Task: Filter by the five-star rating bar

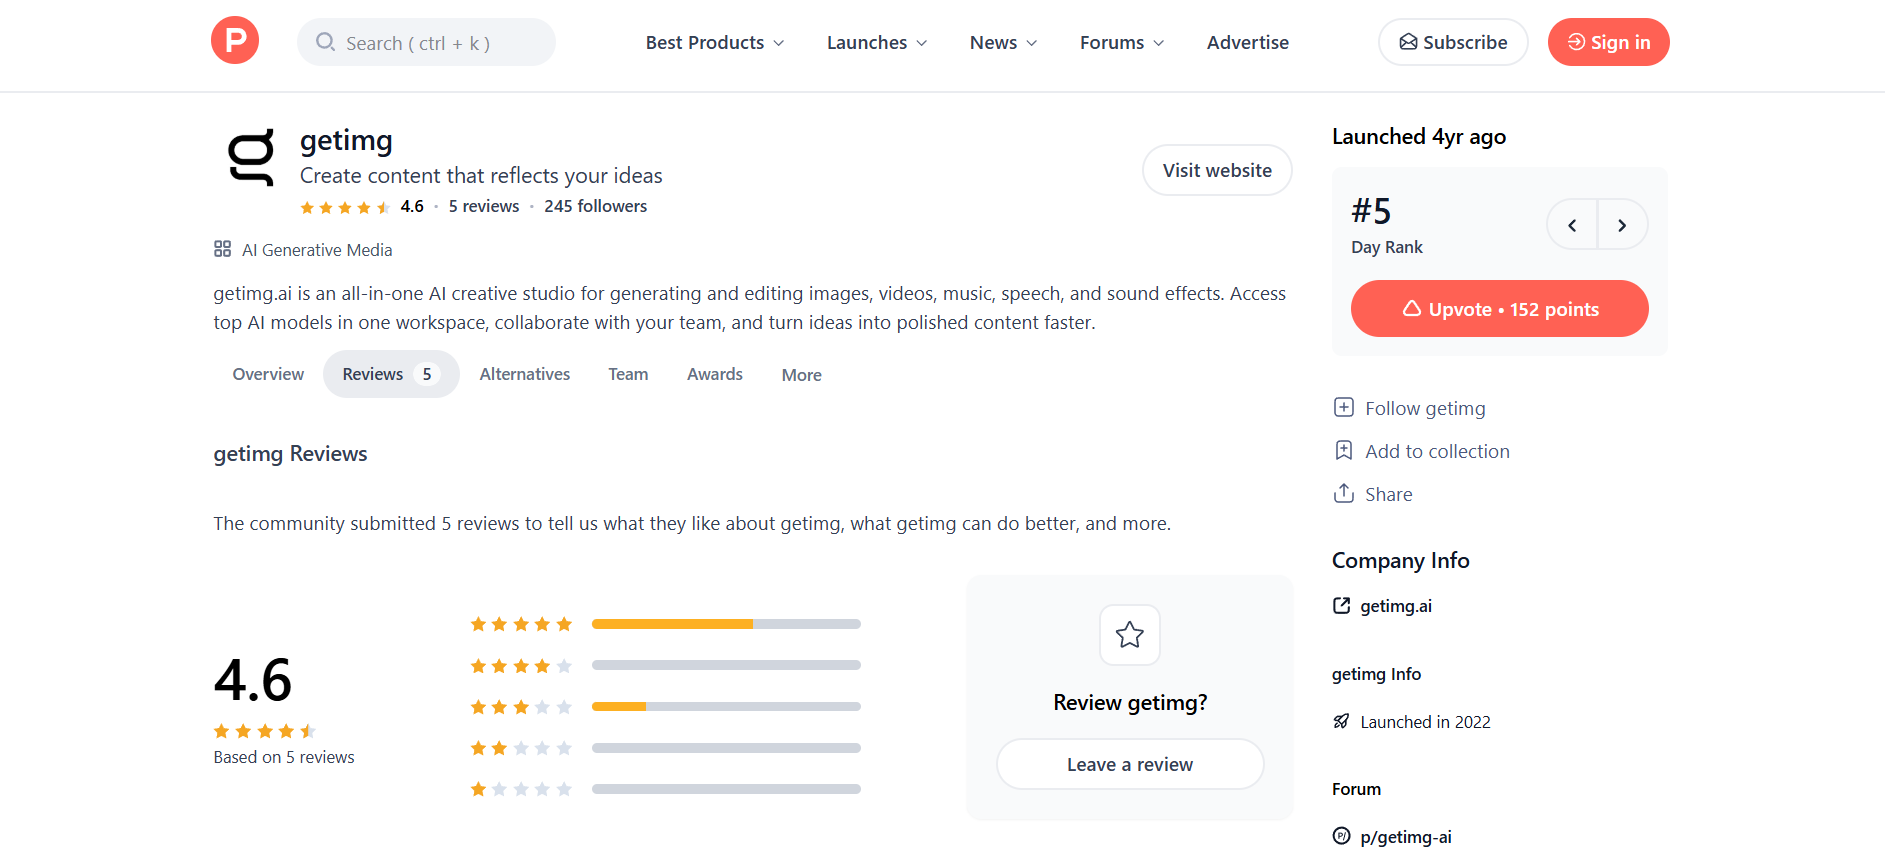Action: tap(726, 624)
